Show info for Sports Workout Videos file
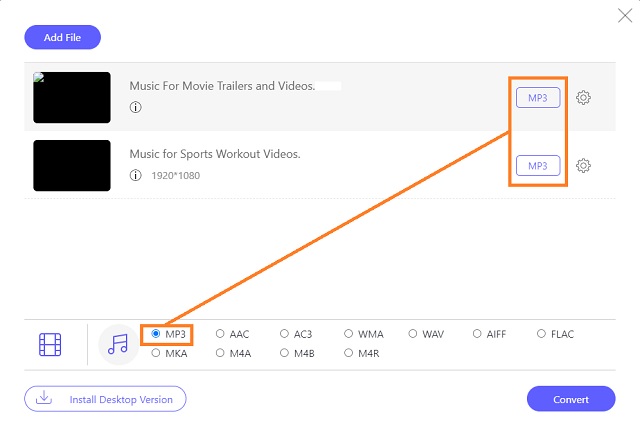This screenshot has height=432, width=640. pyautogui.click(x=136, y=176)
